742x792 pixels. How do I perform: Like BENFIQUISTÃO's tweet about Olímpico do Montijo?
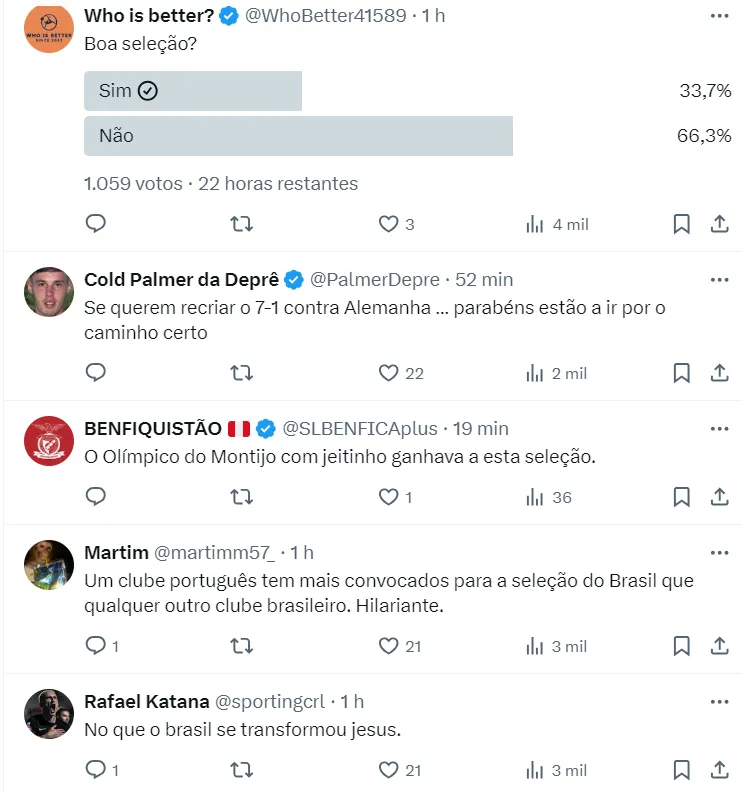point(389,497)
